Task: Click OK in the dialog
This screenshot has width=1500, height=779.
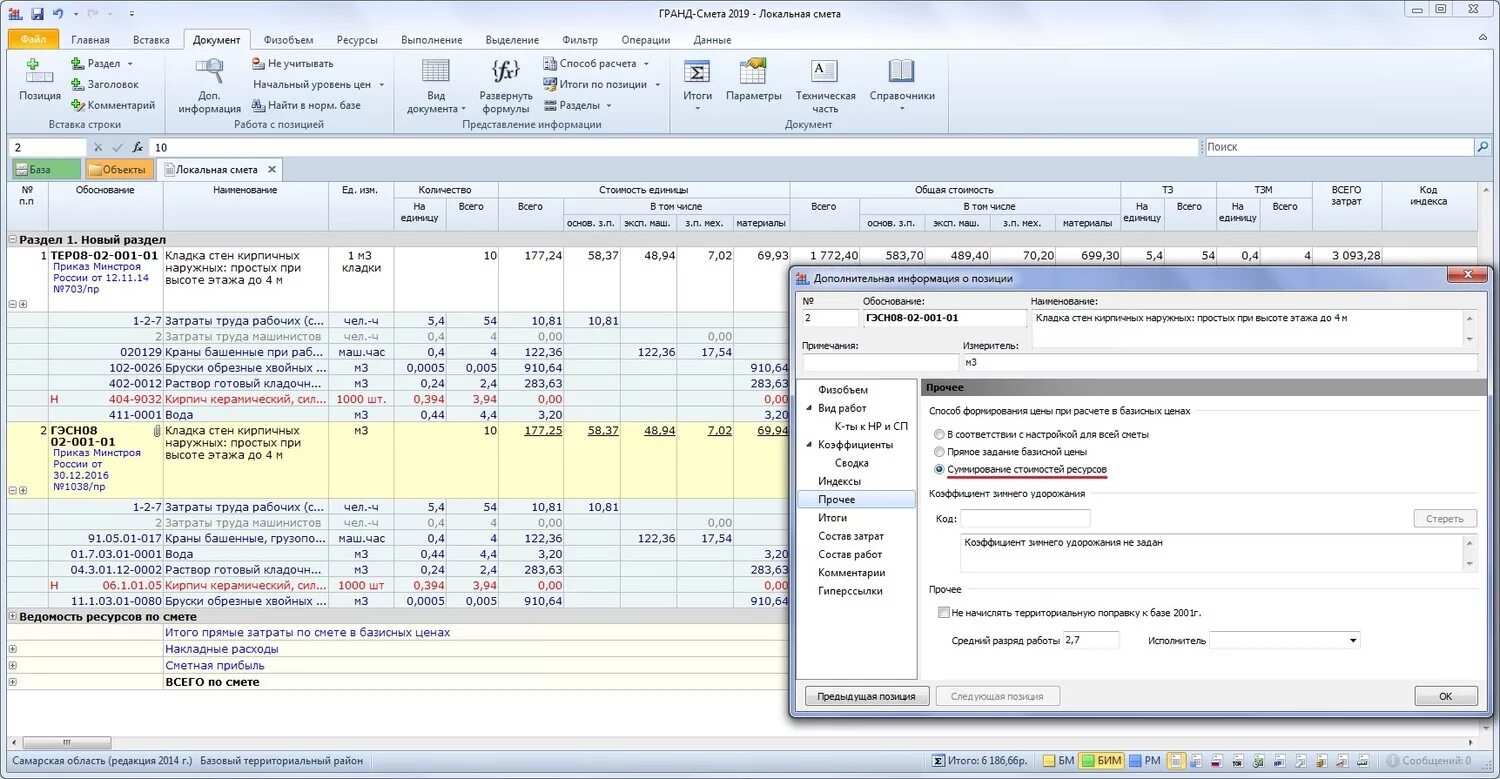Action: coord(1446,696)
